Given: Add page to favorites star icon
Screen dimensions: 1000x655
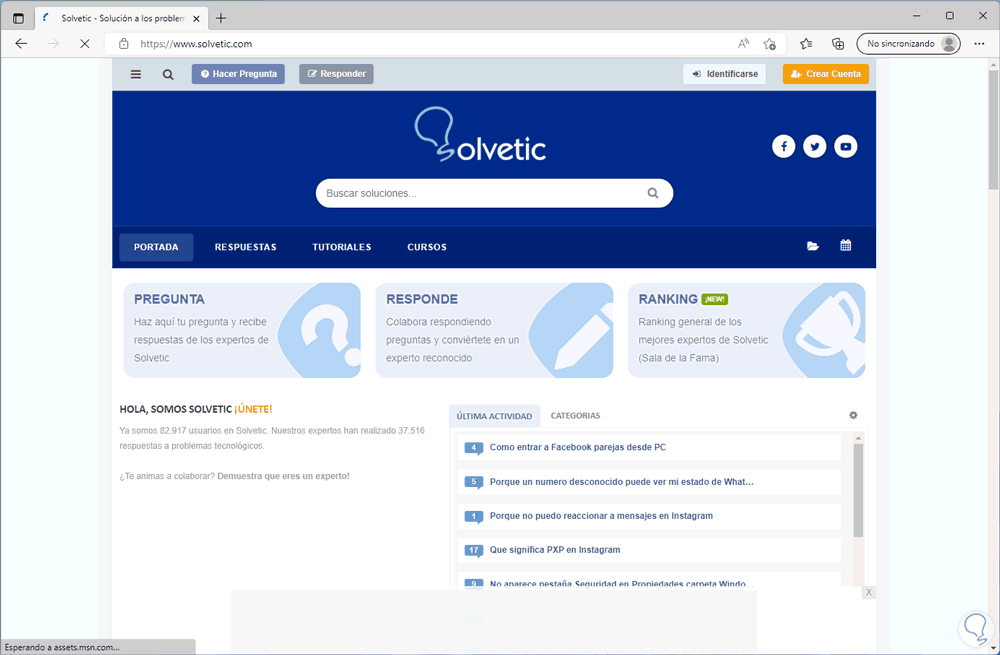Looking at the screenshot, I should (770, 43).
